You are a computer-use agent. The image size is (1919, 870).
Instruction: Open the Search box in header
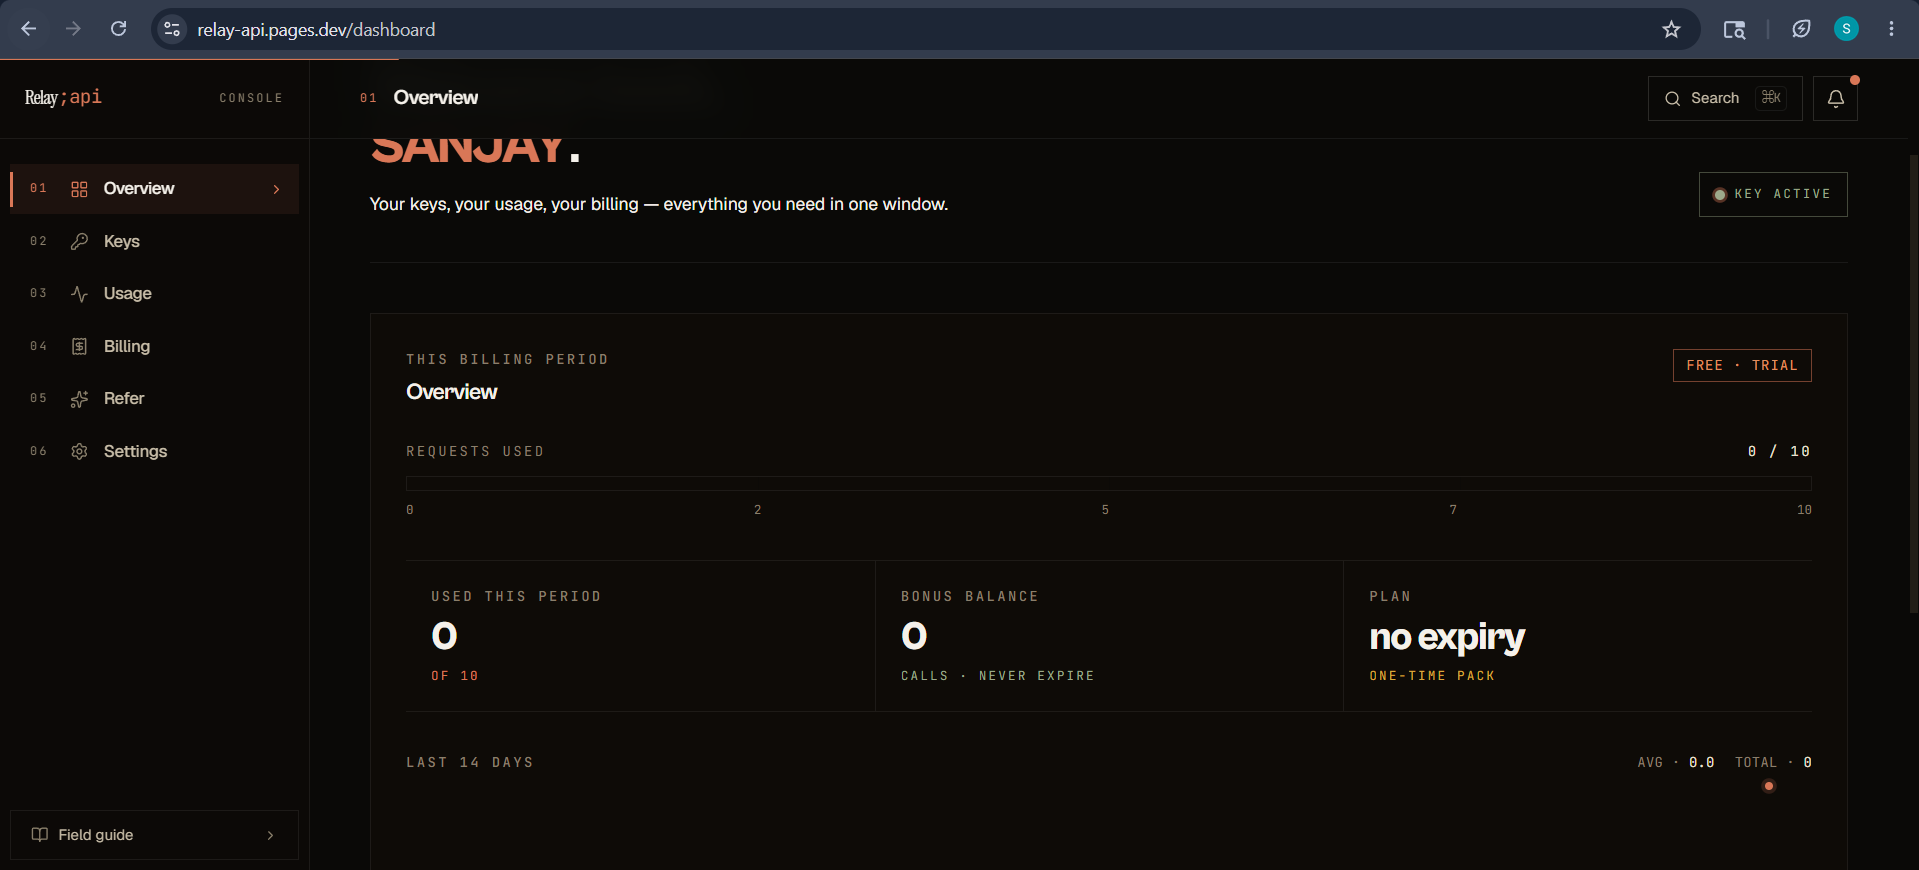click(x=1725, y=98)
